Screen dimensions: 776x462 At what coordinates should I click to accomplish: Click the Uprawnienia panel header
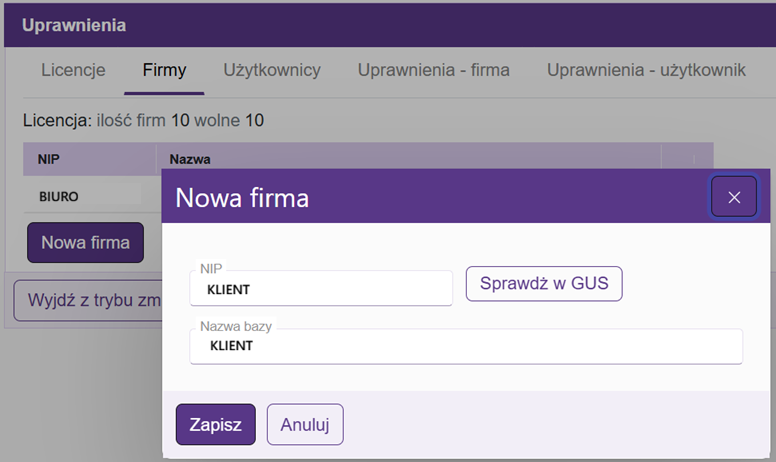(x=388, y=24)
